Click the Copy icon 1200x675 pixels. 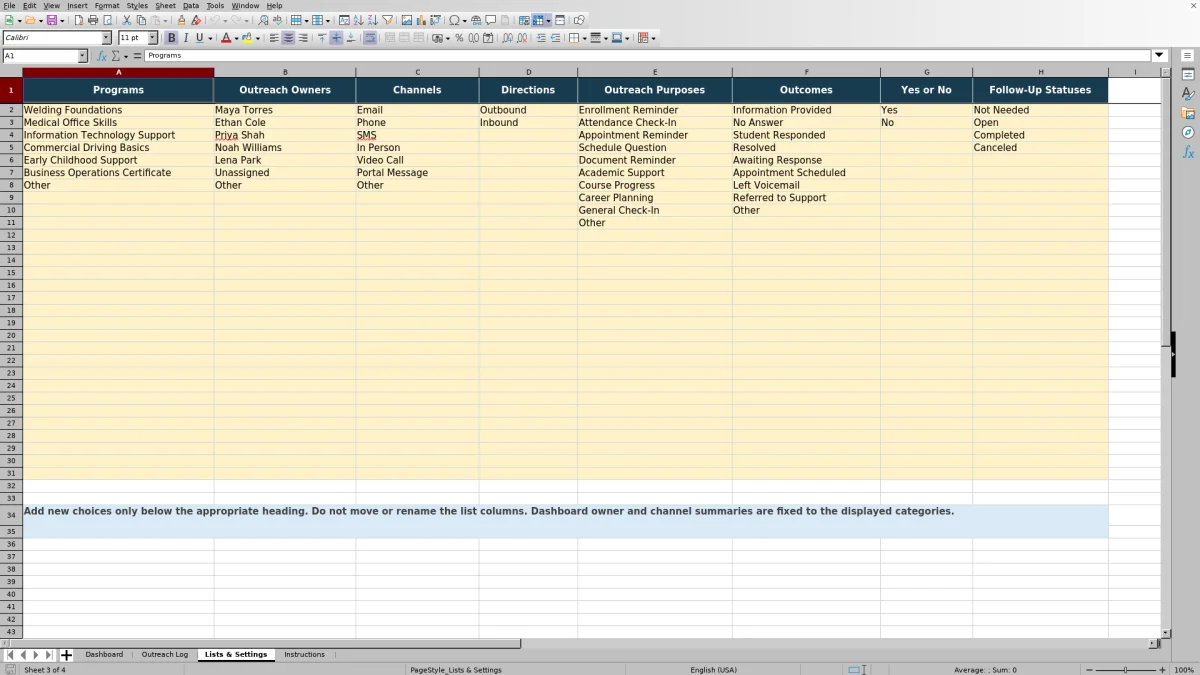click(x=141, y=20)
